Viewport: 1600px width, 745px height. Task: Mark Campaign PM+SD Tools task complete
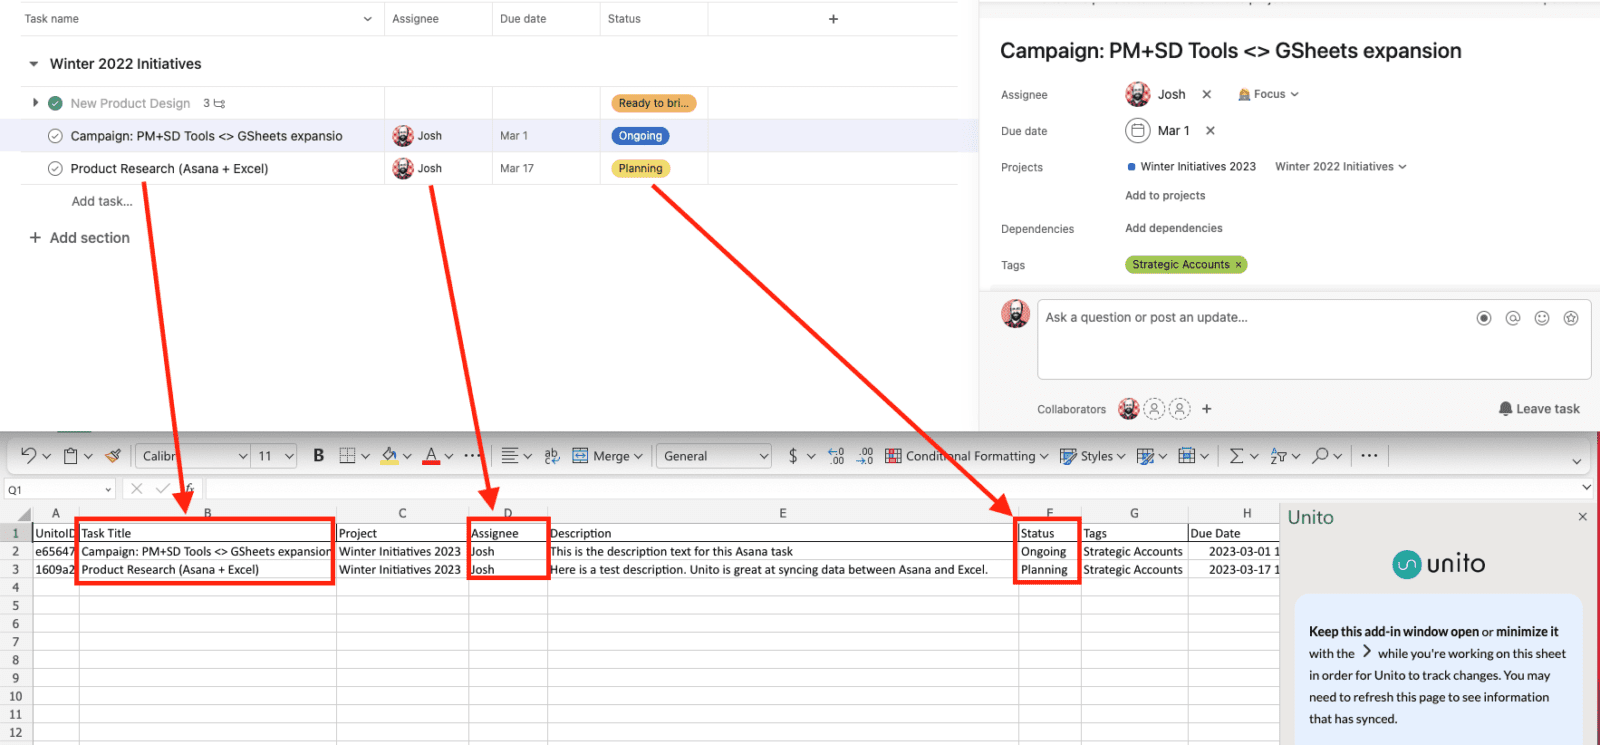(56, 136)
